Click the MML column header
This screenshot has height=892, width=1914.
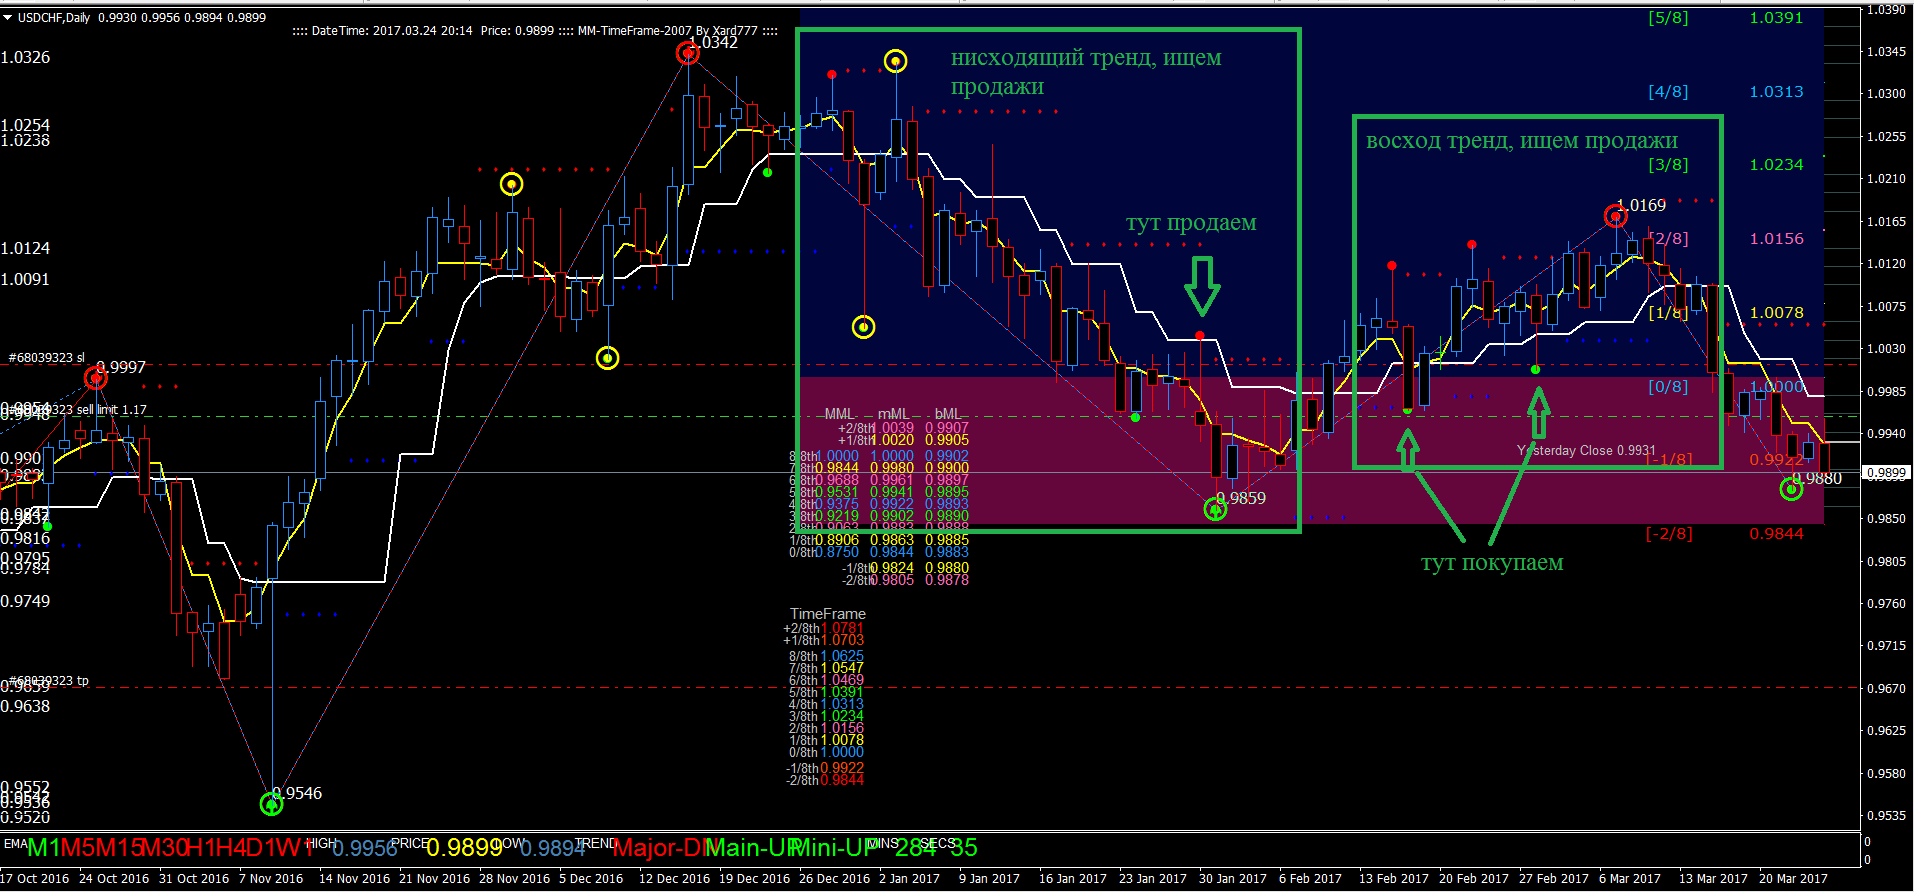[x=839, y=414]
